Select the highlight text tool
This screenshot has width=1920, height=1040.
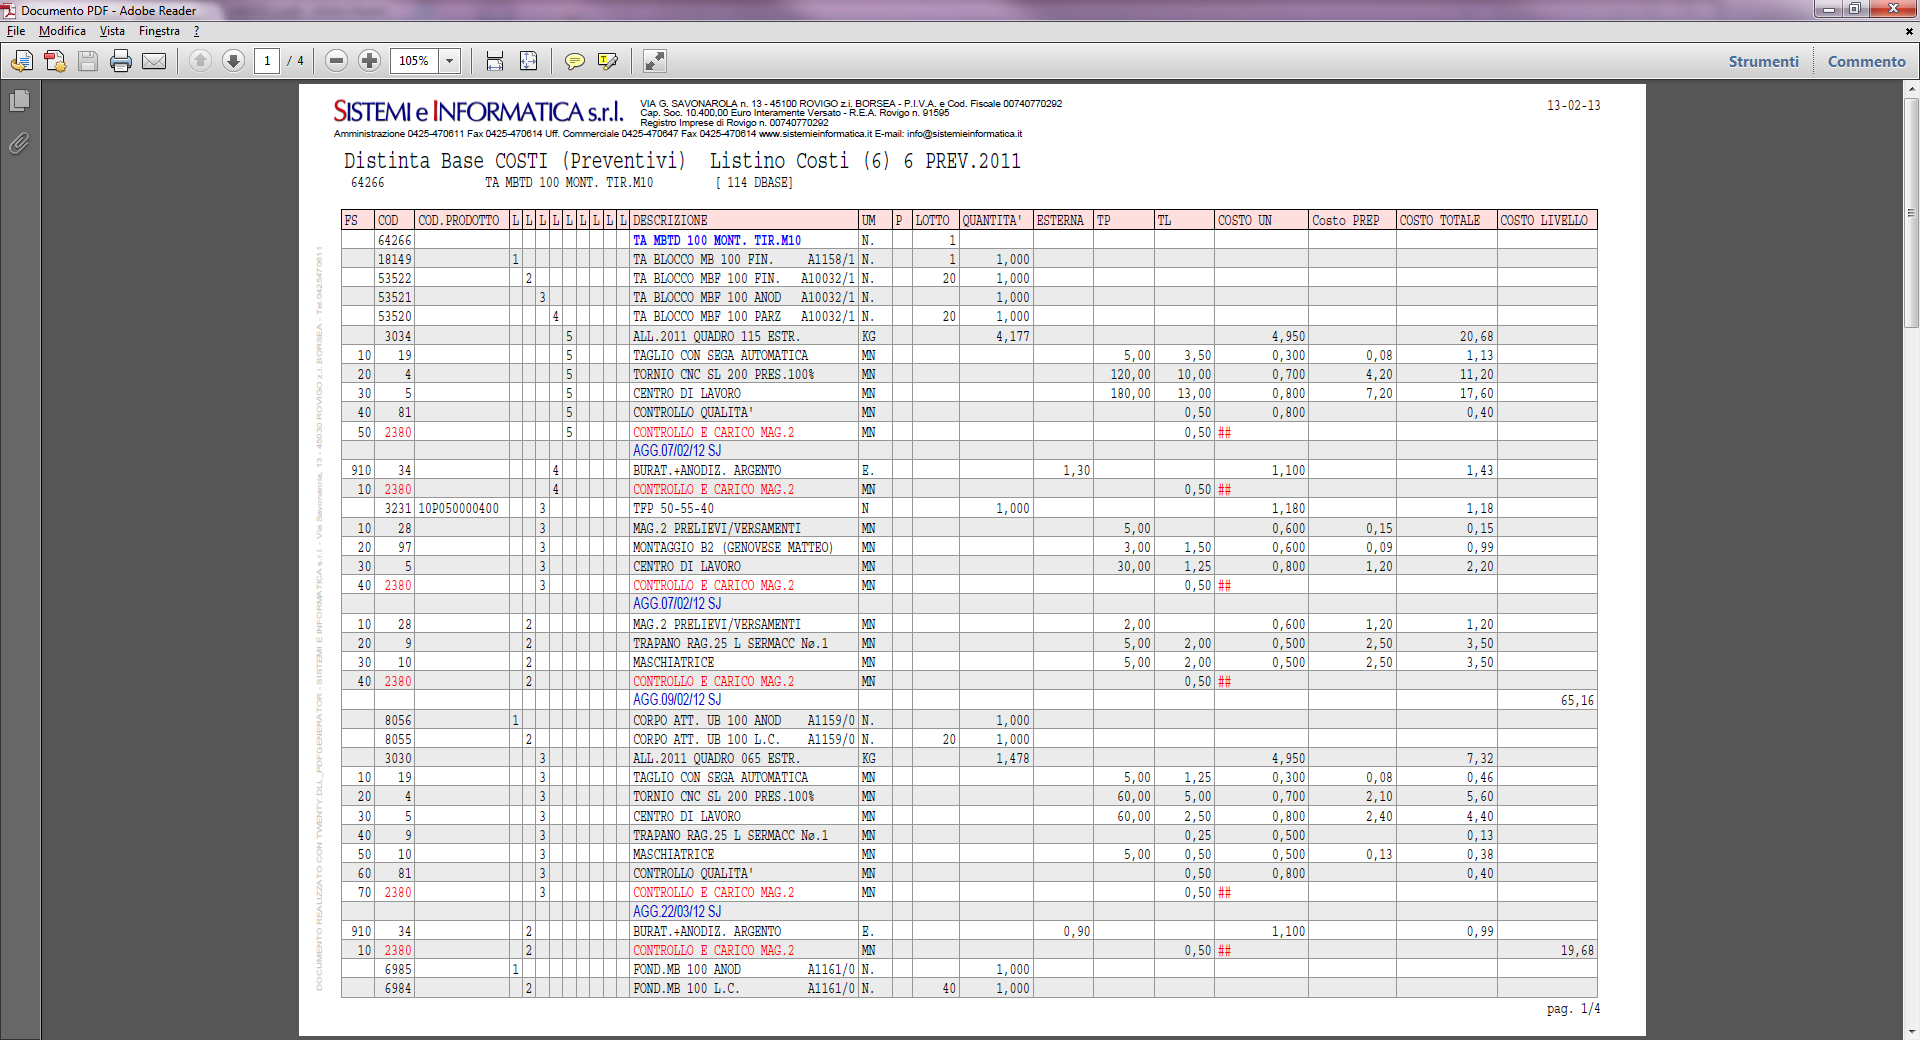(x=607, y=61)
